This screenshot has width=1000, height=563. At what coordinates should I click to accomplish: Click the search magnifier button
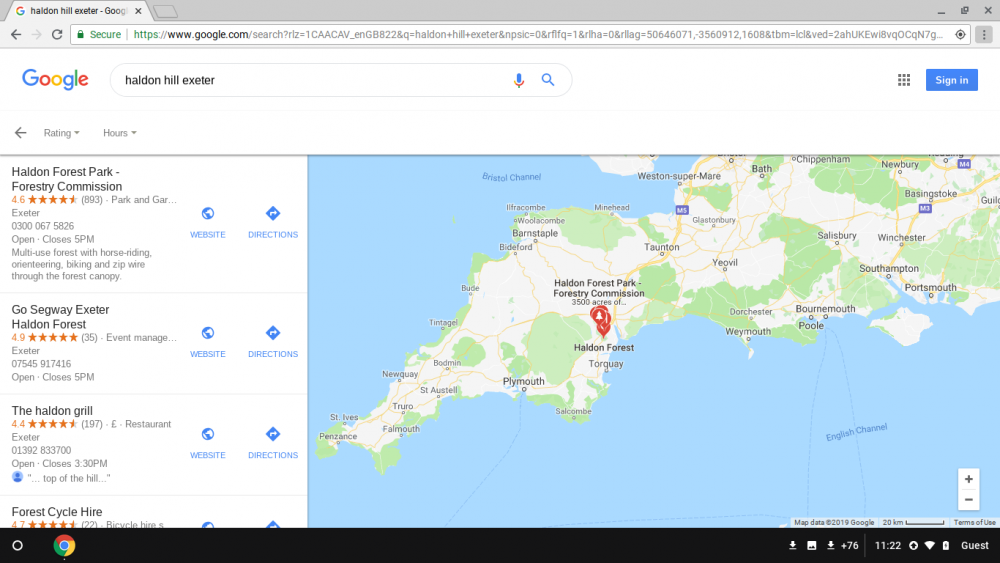pyautogui.click(x=548, y=80)
